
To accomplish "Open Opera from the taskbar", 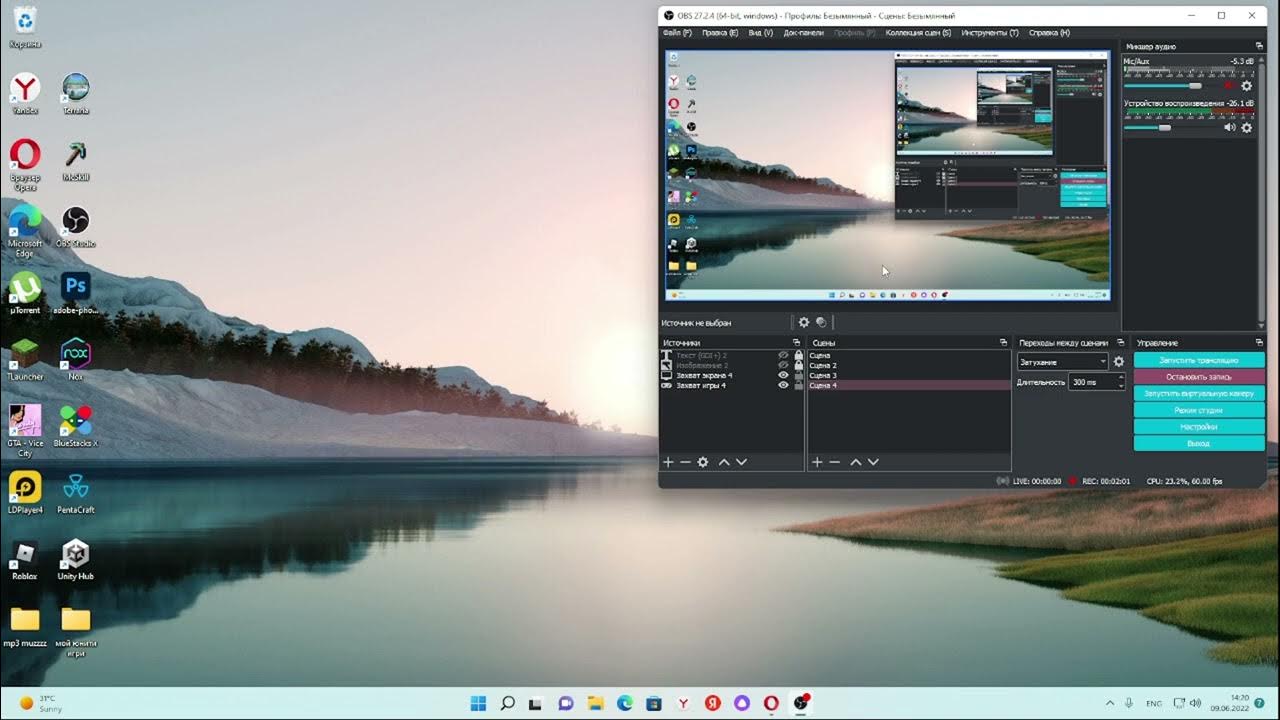I will [771, 703].
